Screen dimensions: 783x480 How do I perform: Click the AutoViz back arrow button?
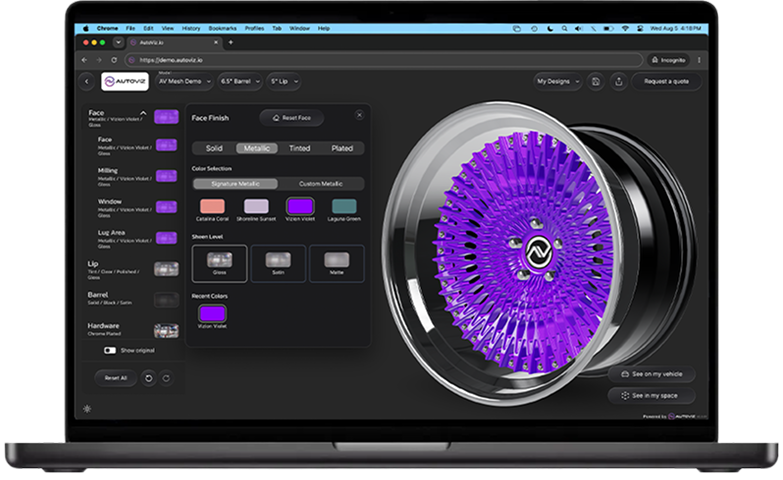[86, 81]
